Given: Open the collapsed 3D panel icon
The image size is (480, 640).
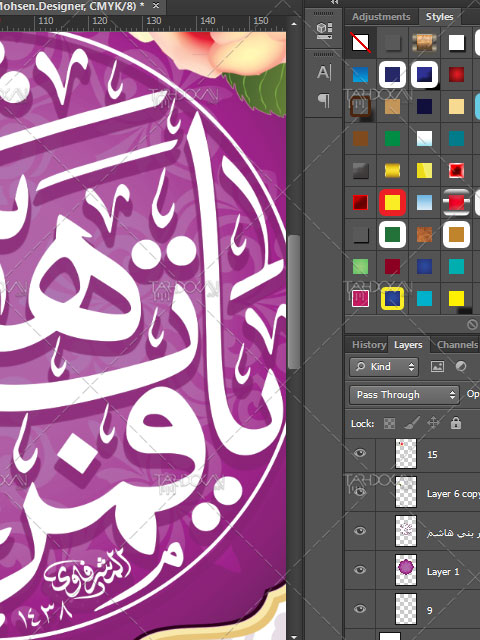Looking at the screenshot, I should [324, 31].
